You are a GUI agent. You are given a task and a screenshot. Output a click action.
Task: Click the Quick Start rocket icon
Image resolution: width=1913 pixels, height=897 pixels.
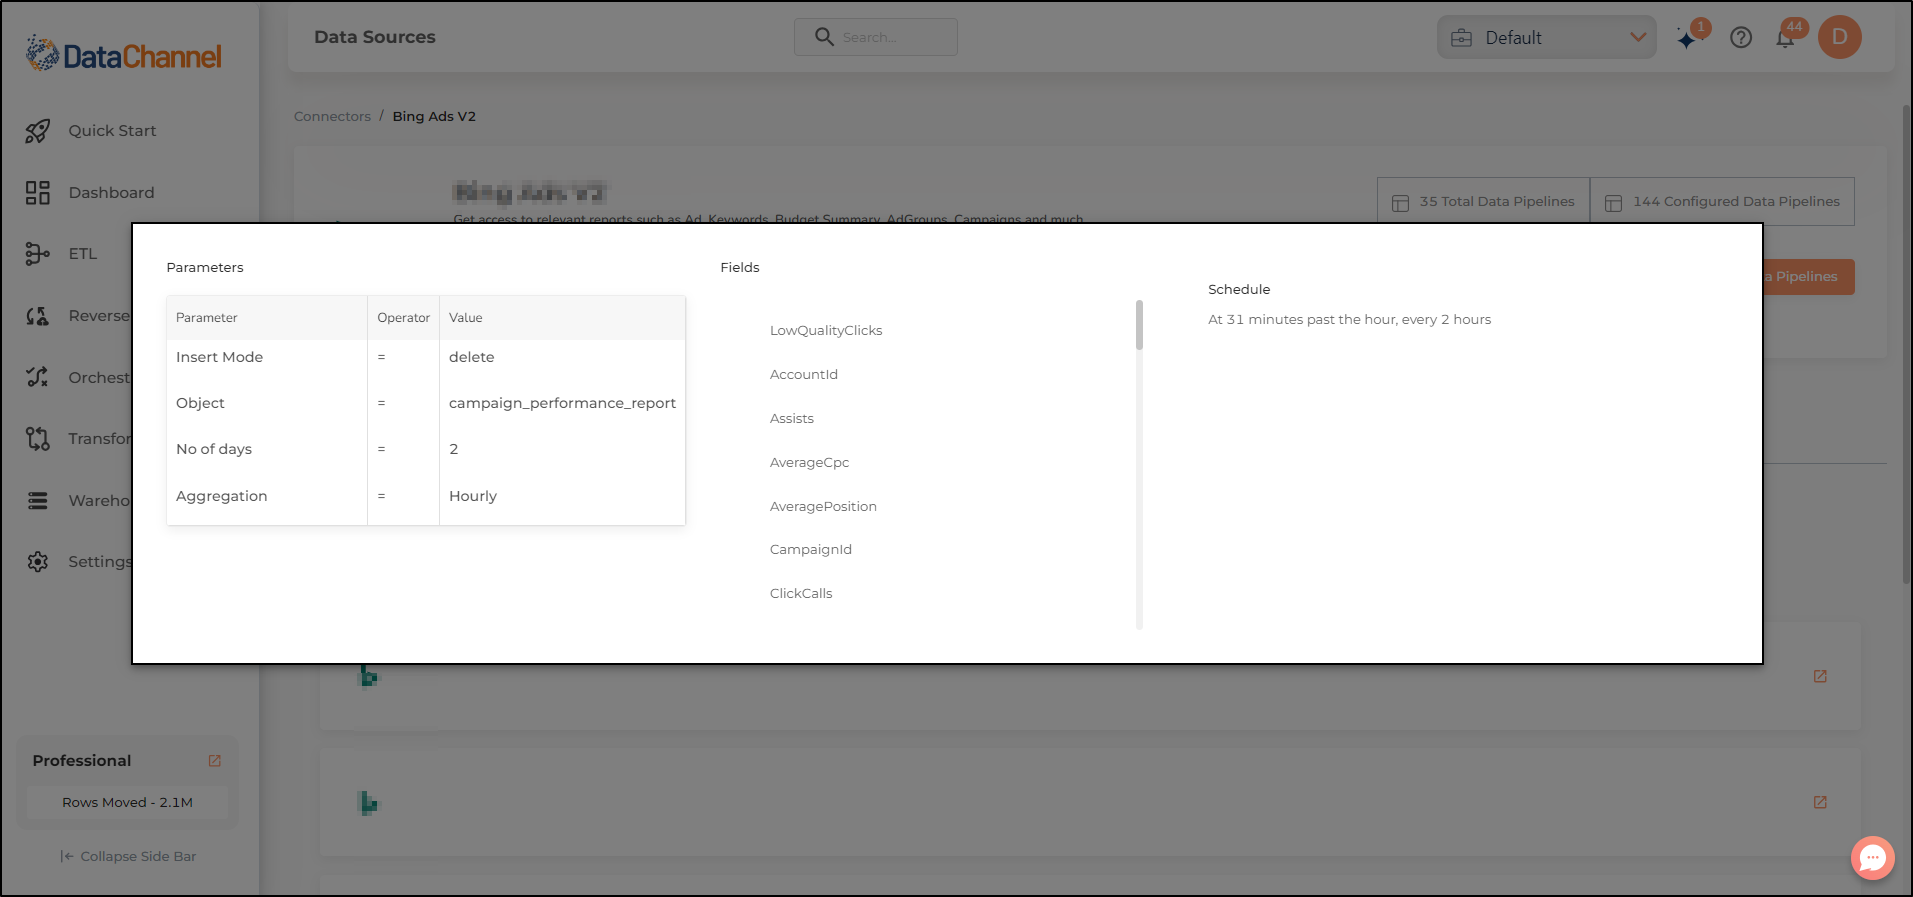[x=38, y=131]
